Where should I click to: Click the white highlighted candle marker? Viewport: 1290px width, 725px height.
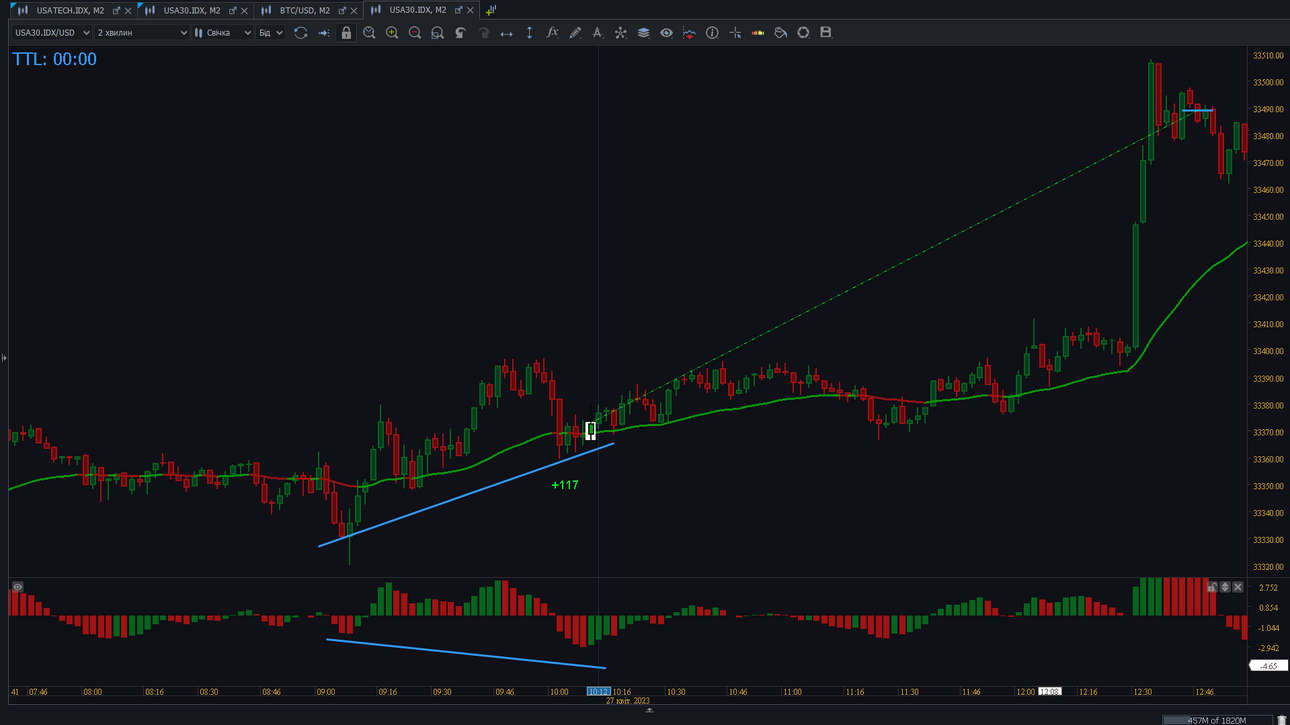point(590,431)
